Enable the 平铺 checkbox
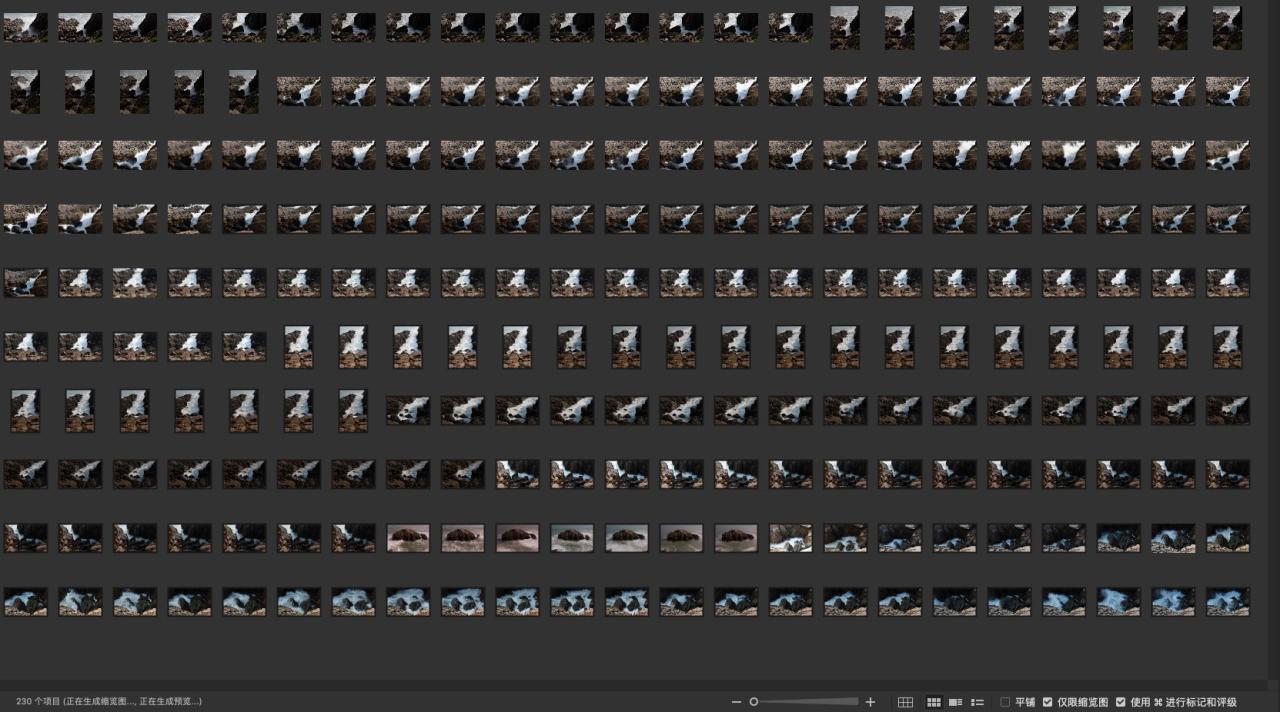This screenshot has height=712, width=1280. (x=1005, y=702)
